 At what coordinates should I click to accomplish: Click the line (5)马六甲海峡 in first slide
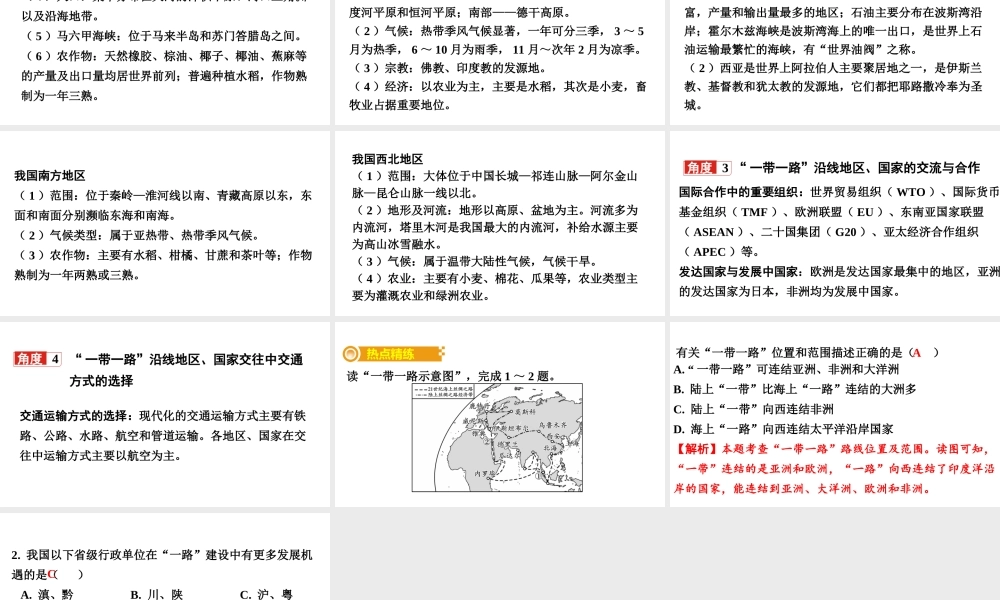point(163,36)
